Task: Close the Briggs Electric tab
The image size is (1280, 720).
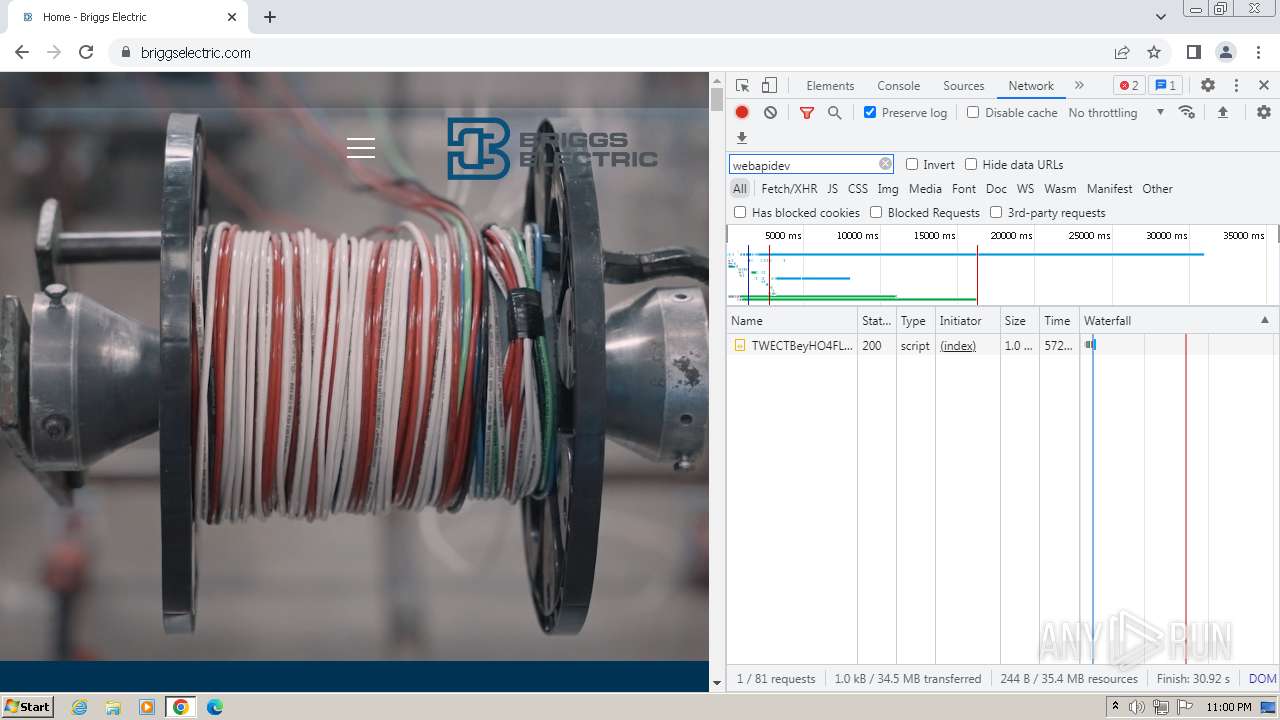Action: 232,17
